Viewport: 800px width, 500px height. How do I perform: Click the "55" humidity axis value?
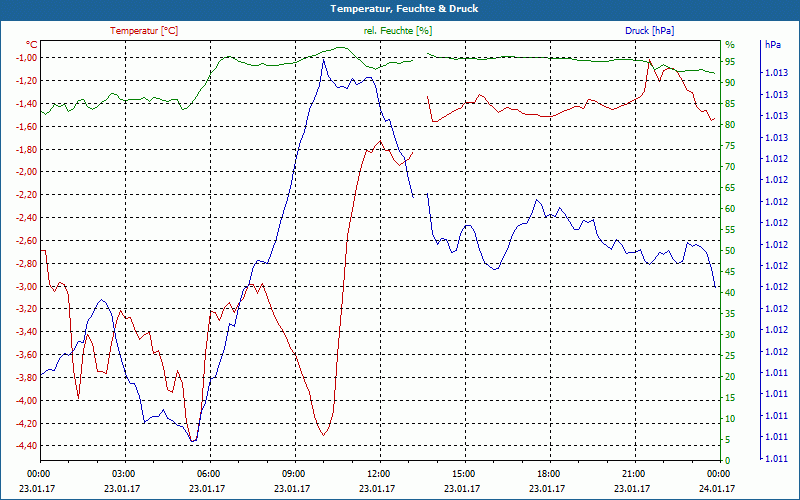pos(730,230)
